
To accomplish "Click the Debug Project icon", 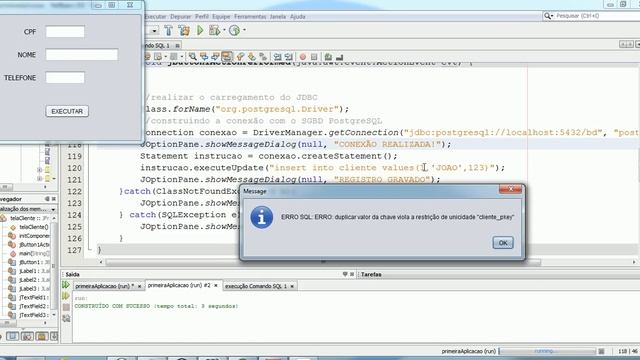I will pos(214,30).
